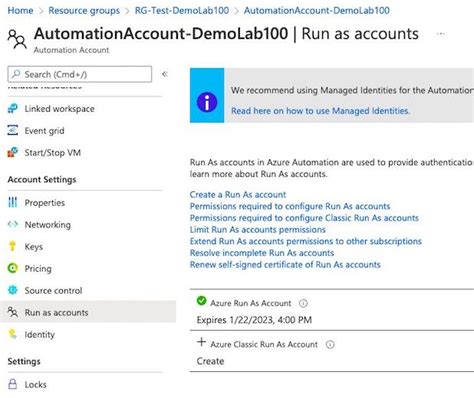
Task: Navigate to Resource groups breadcrumb
Action: pos(84,10)
